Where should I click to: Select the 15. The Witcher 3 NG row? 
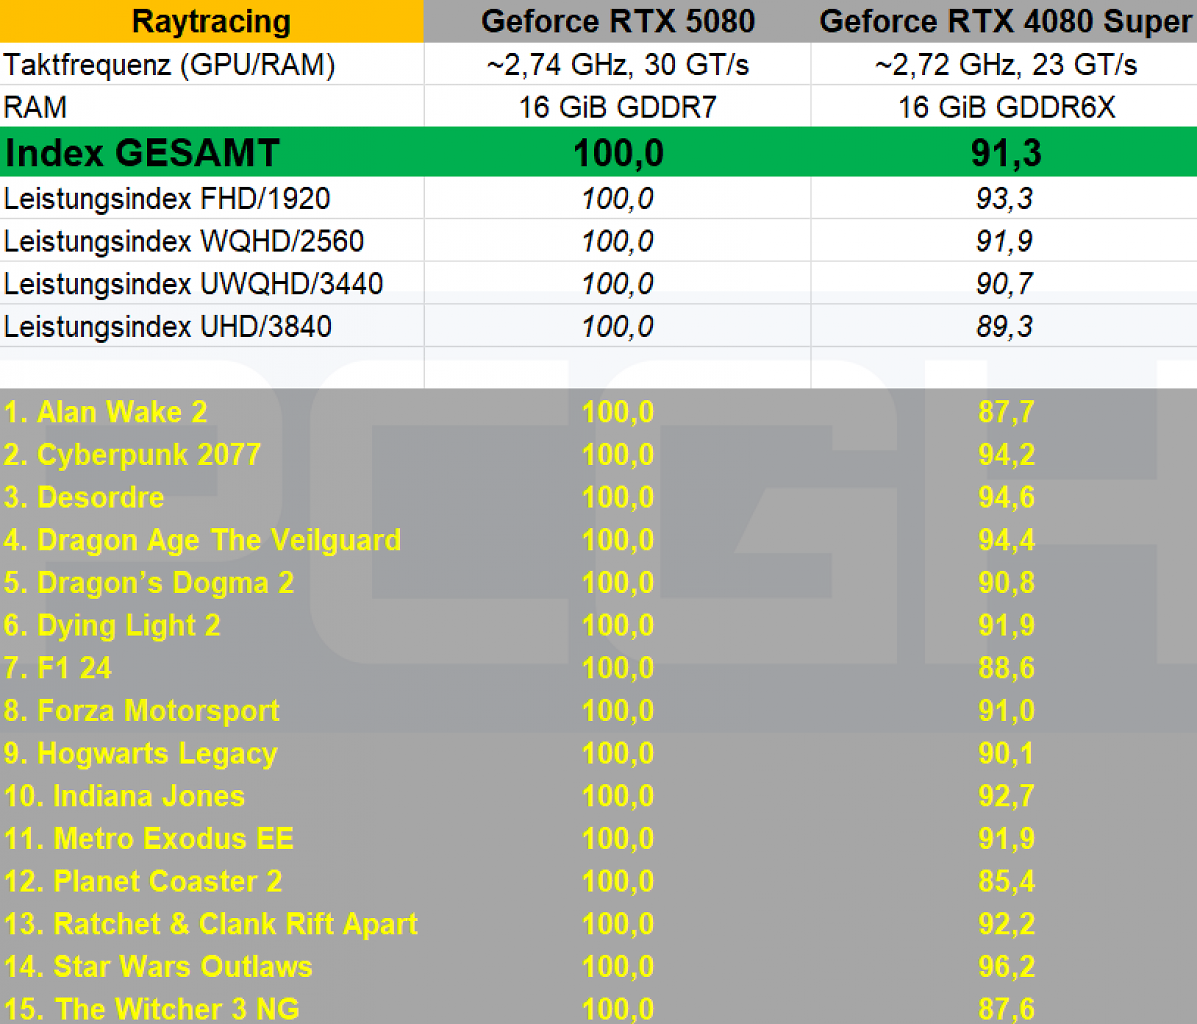598,1008
